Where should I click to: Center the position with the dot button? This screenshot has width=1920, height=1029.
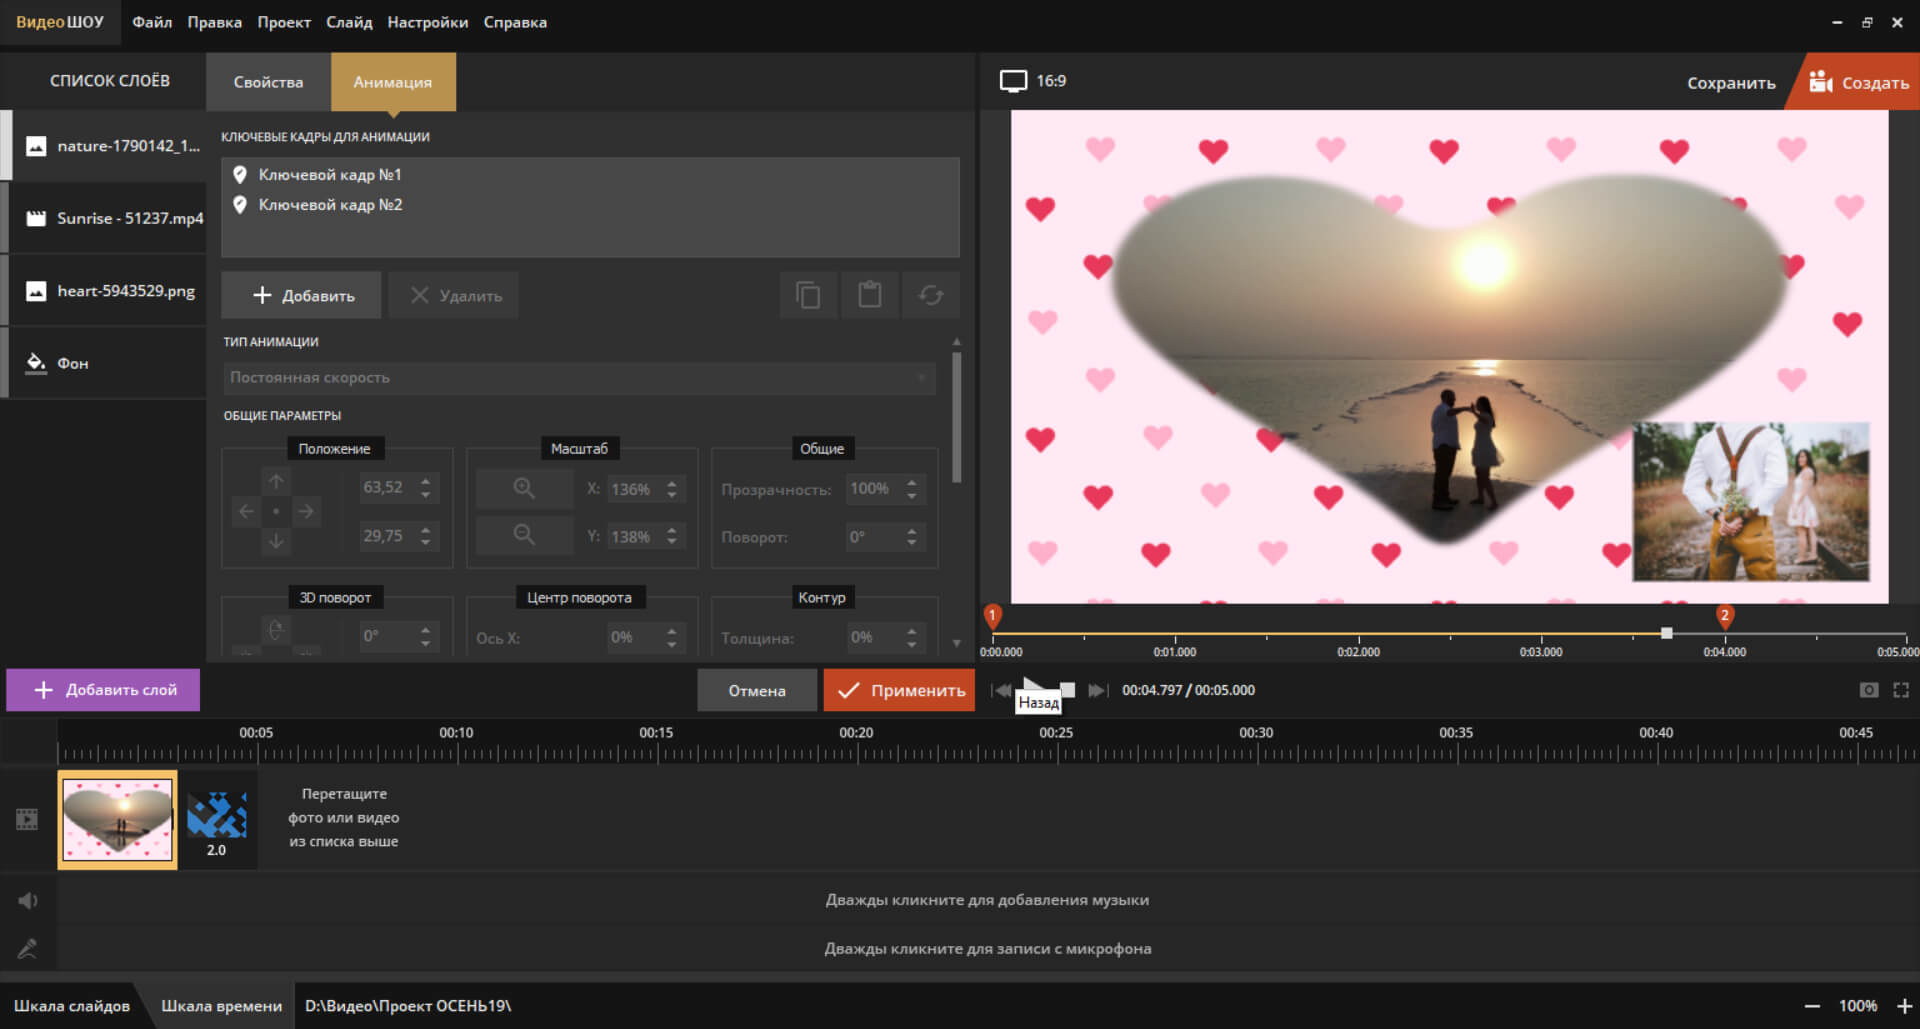(276, 511)
